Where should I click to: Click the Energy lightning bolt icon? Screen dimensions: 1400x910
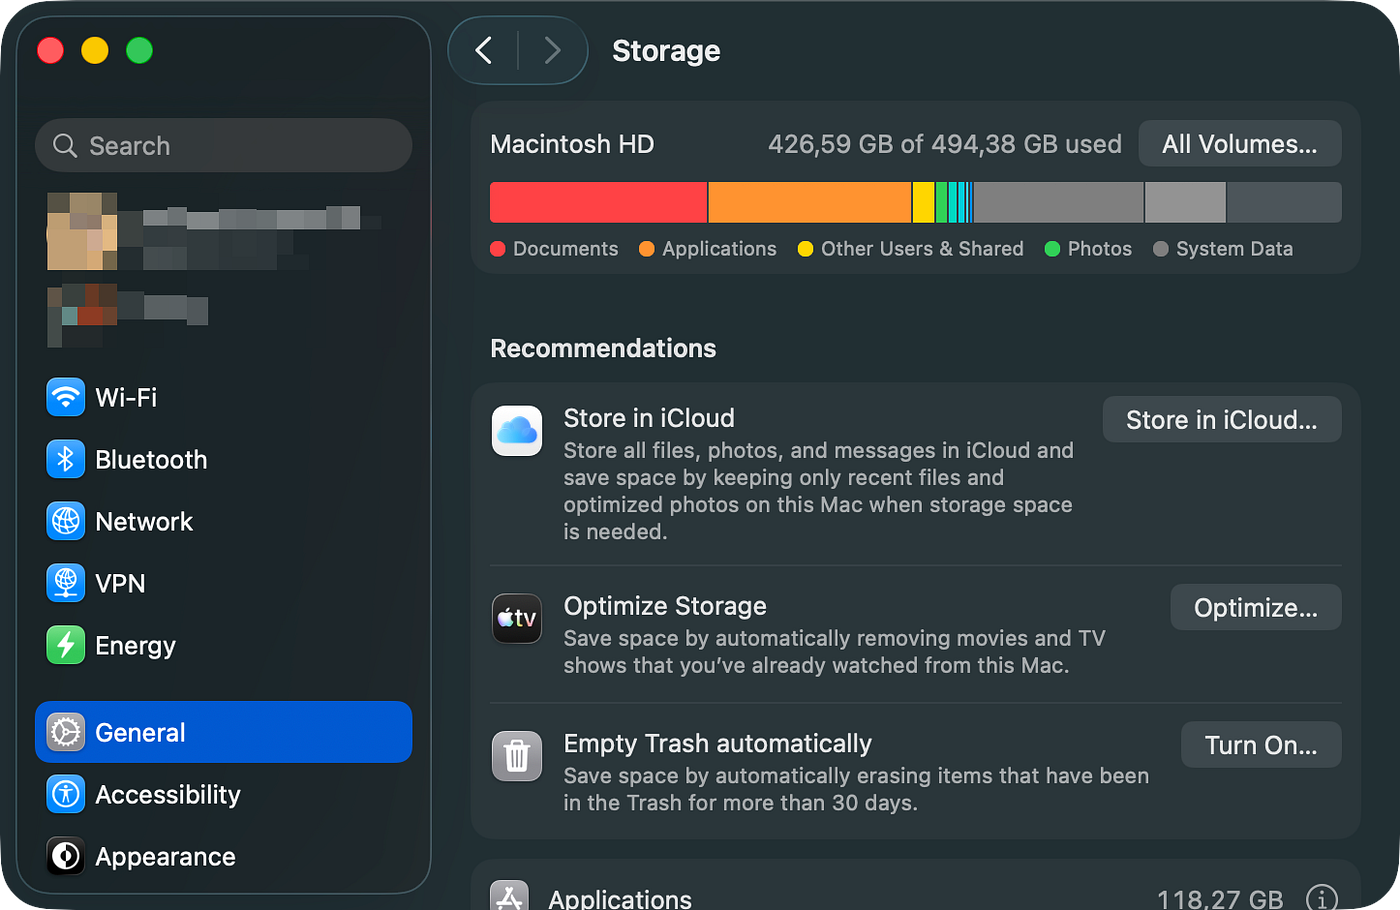coord(66,645)
